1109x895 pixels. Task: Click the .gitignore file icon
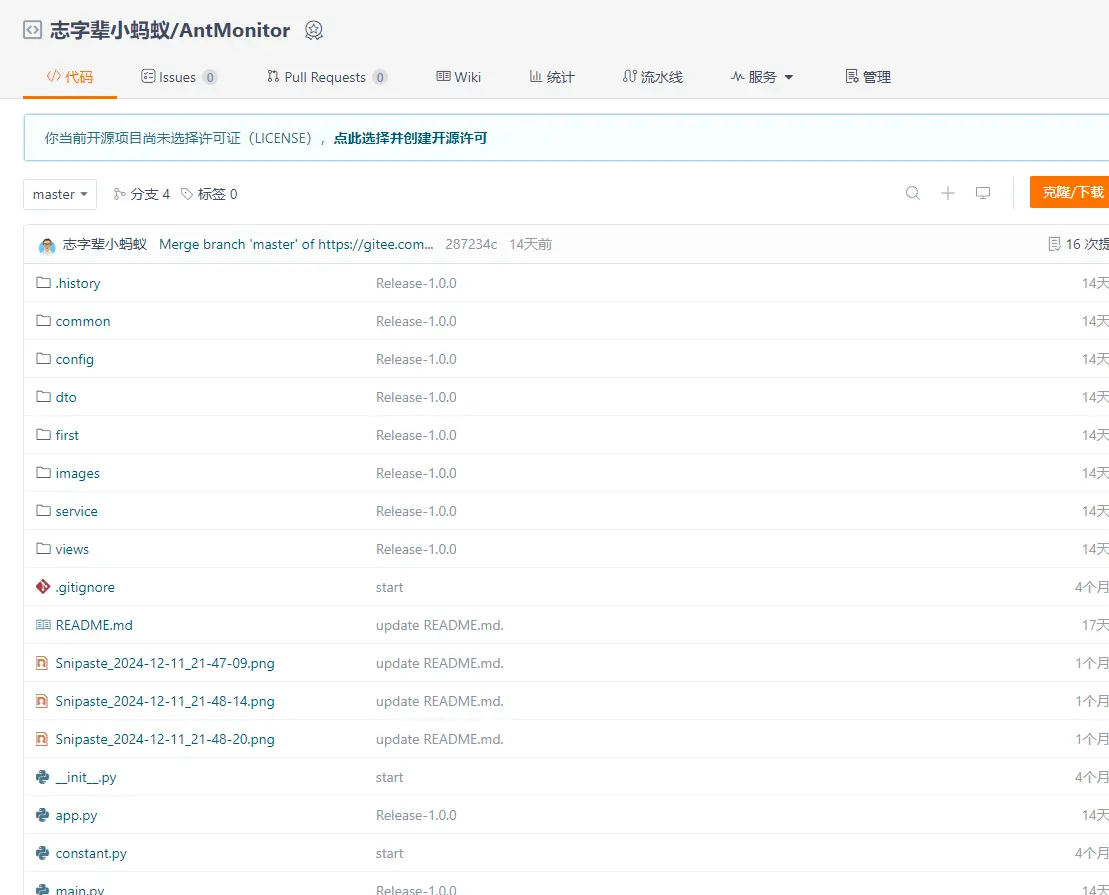click(x=43, y=587)
